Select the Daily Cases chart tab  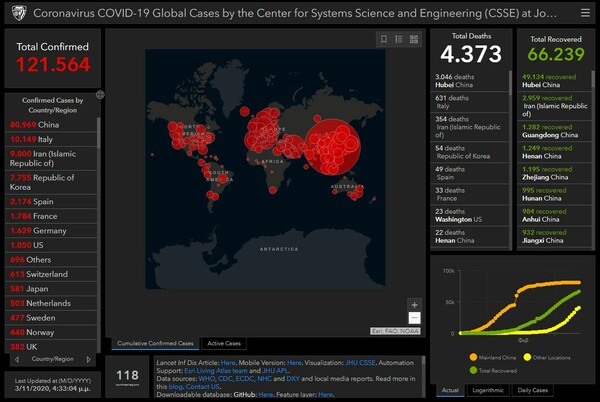[x=532, y=390]
